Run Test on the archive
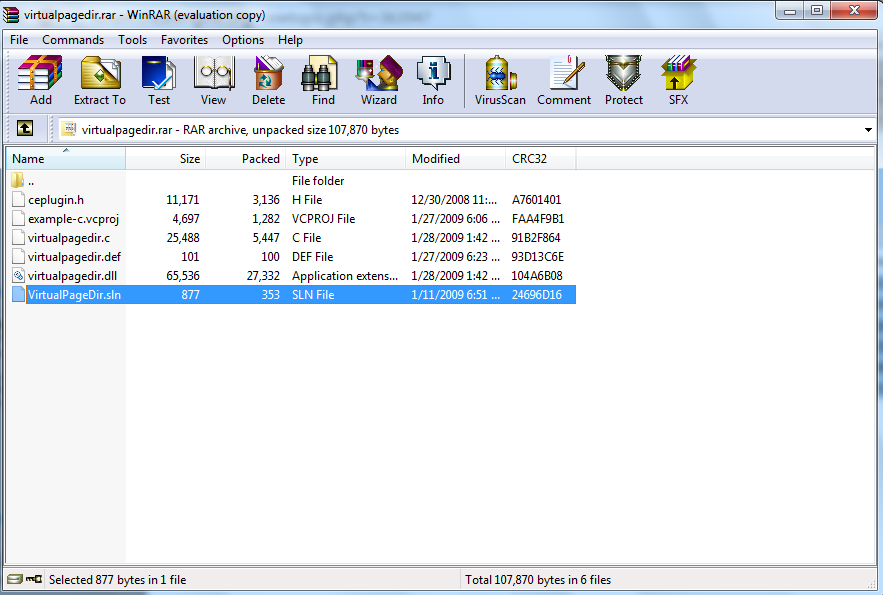Image resolution: width=883 pixels, height=595 pixels. tap(158, 80)
